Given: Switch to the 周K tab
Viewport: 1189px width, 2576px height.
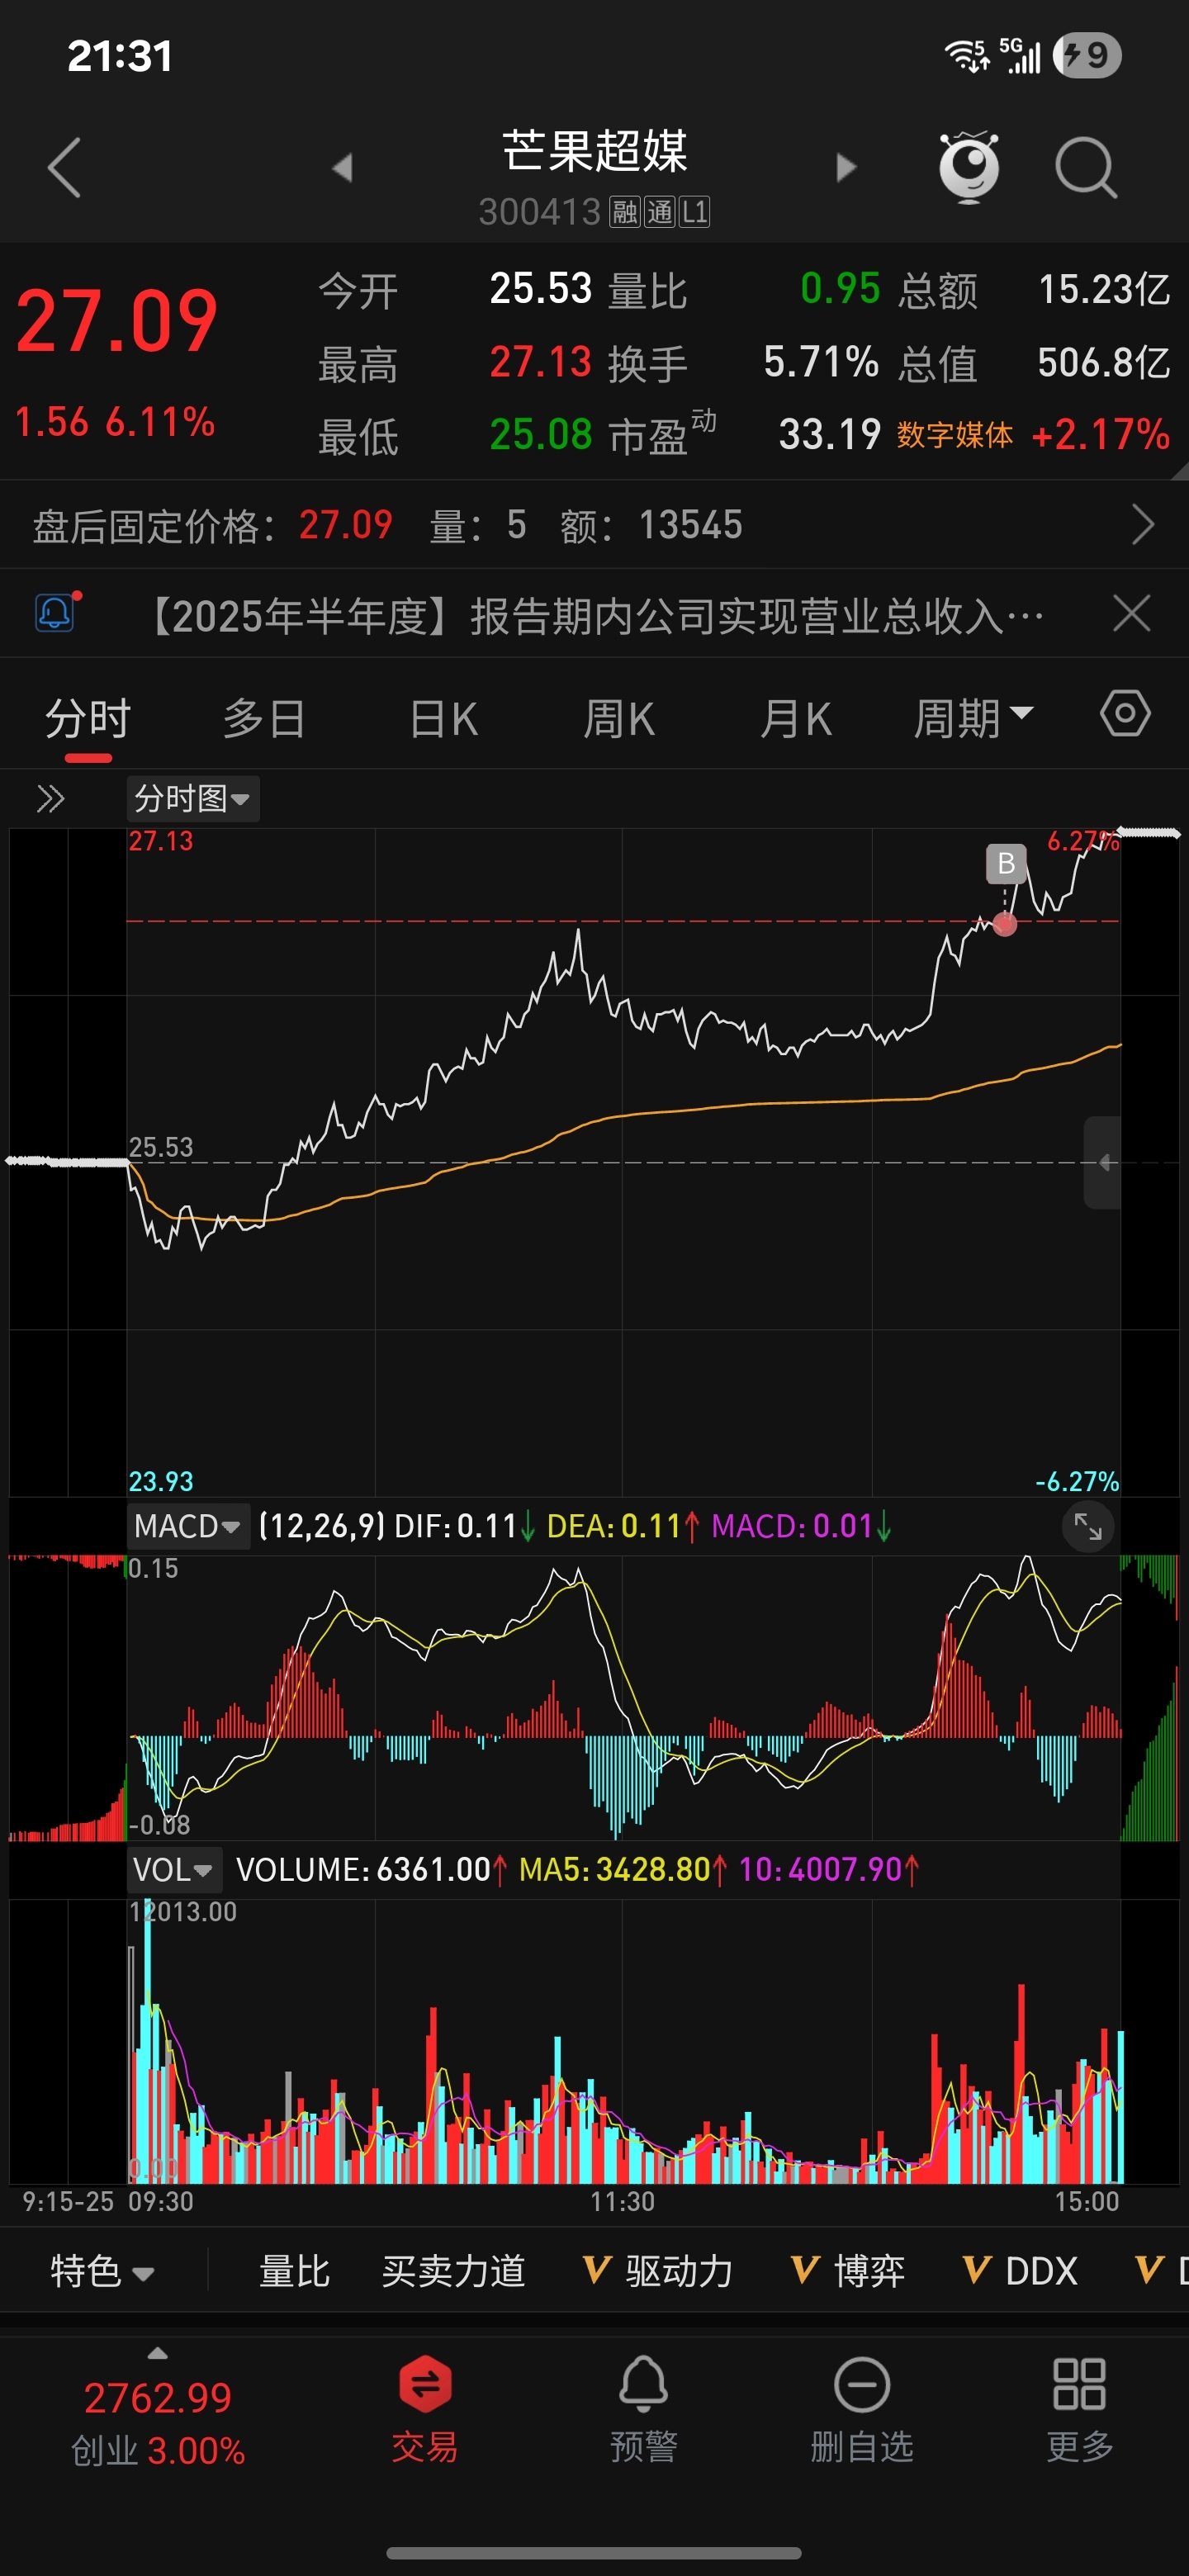Looking at the screenshot, I should point(618,719).
